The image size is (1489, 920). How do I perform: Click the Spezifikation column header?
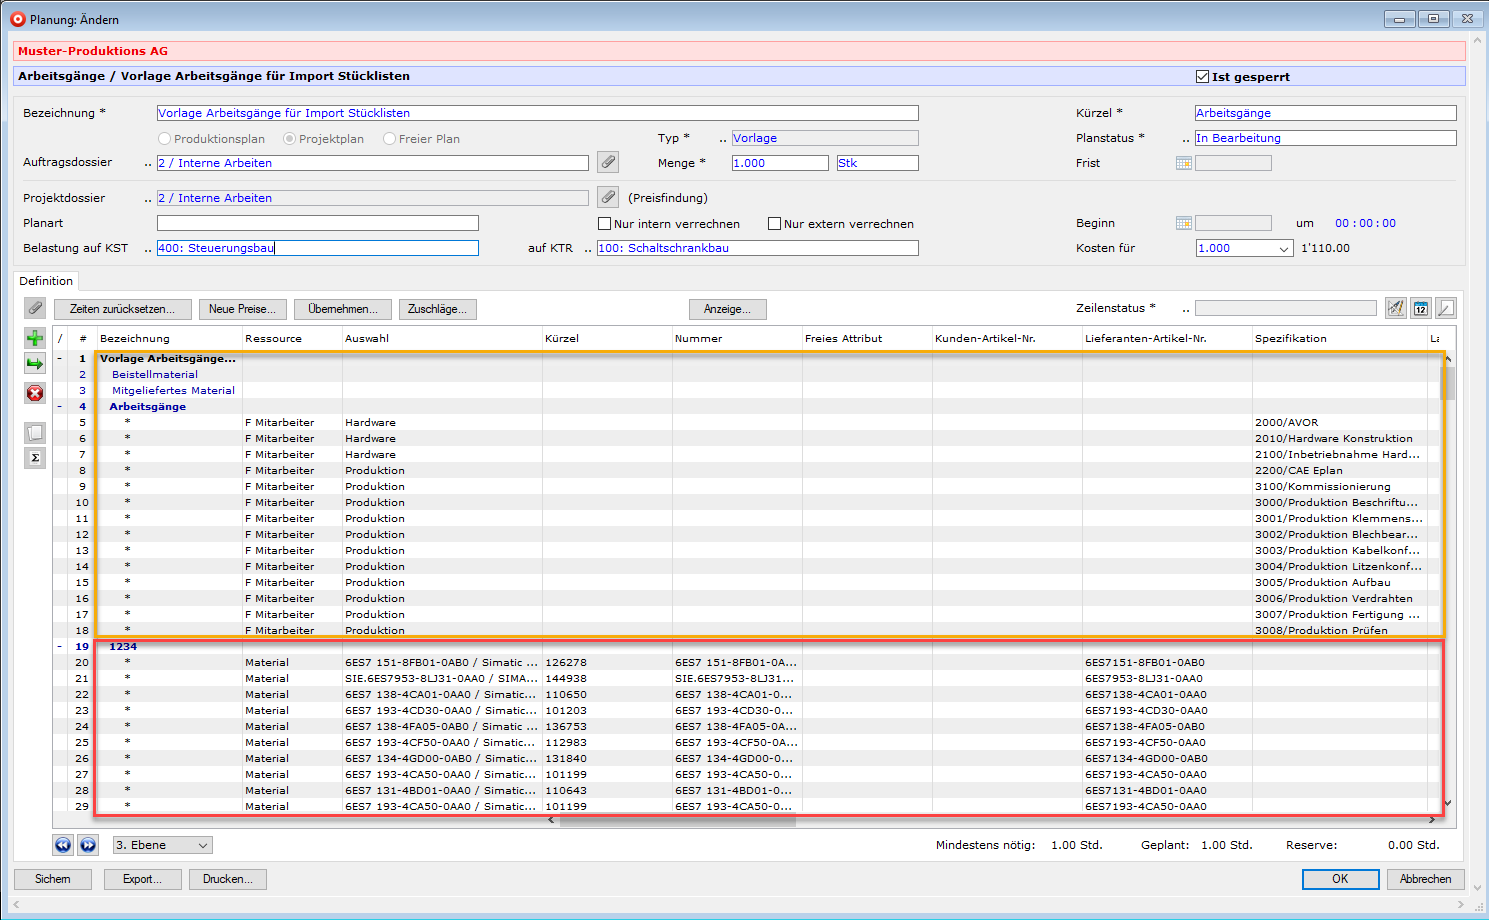coord(1291,339)
